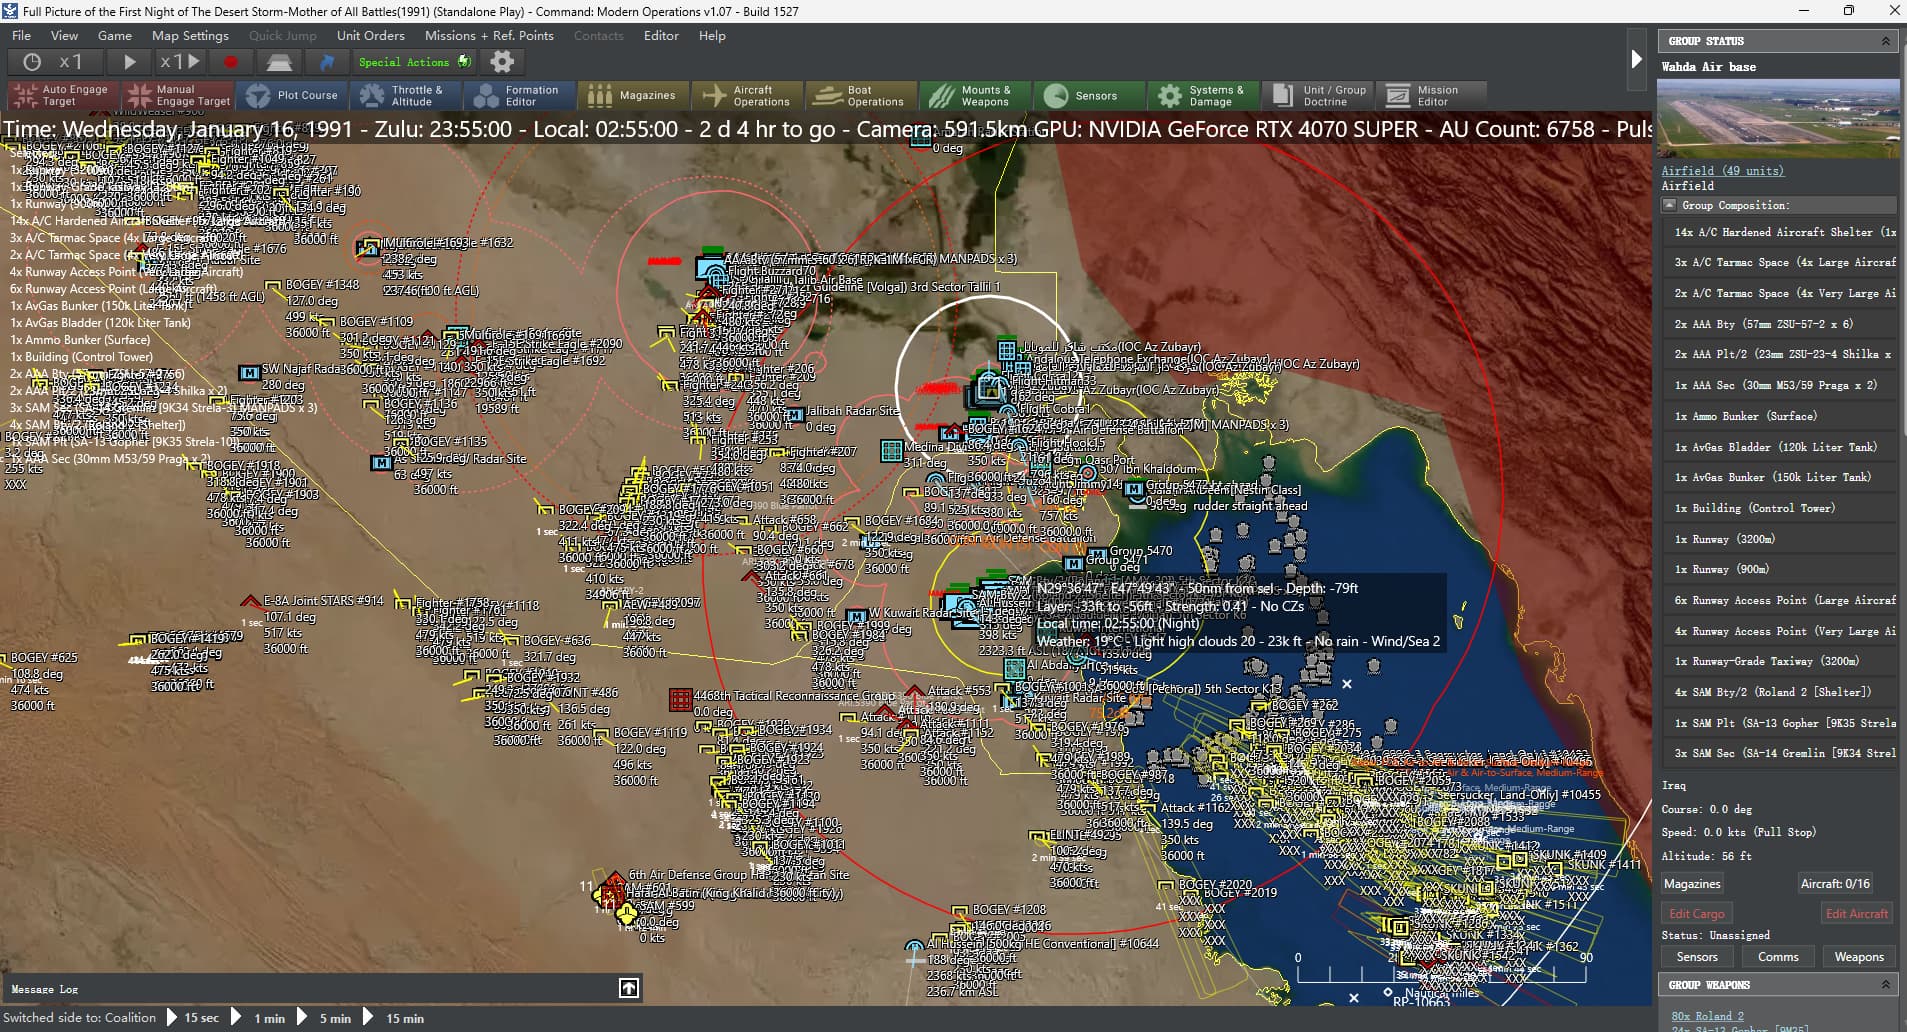1907x1032 pixels.
Task: Open Unit / Group Doctrine
Action: [x=1318, y=95]
